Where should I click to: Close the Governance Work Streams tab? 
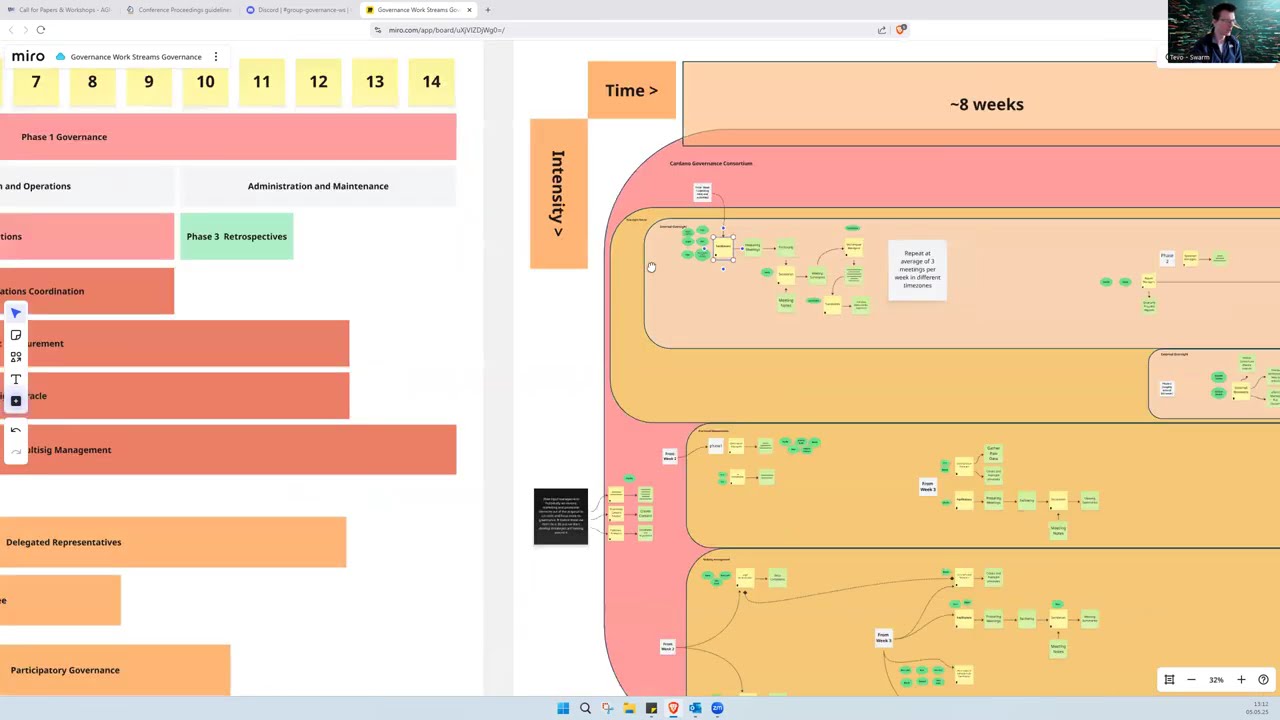[x=469, y=10]
